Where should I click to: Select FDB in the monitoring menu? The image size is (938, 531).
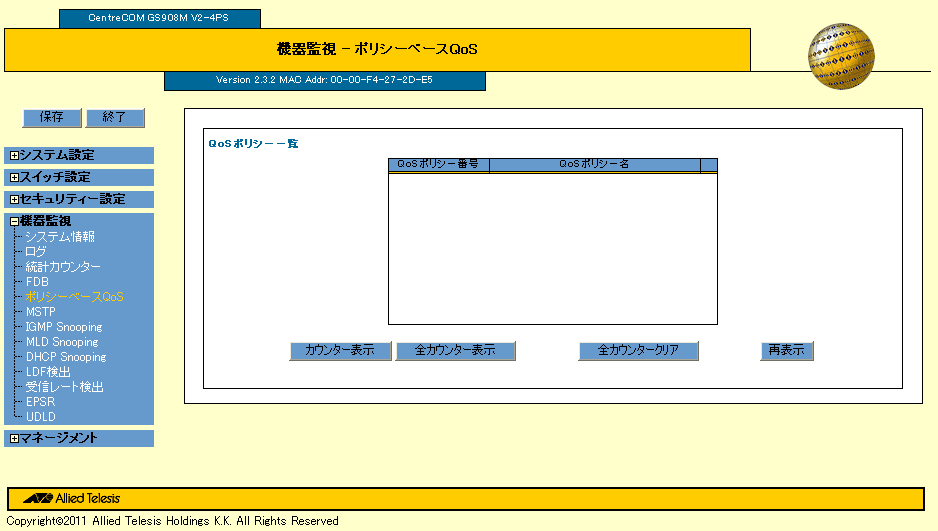coord(37,282)
